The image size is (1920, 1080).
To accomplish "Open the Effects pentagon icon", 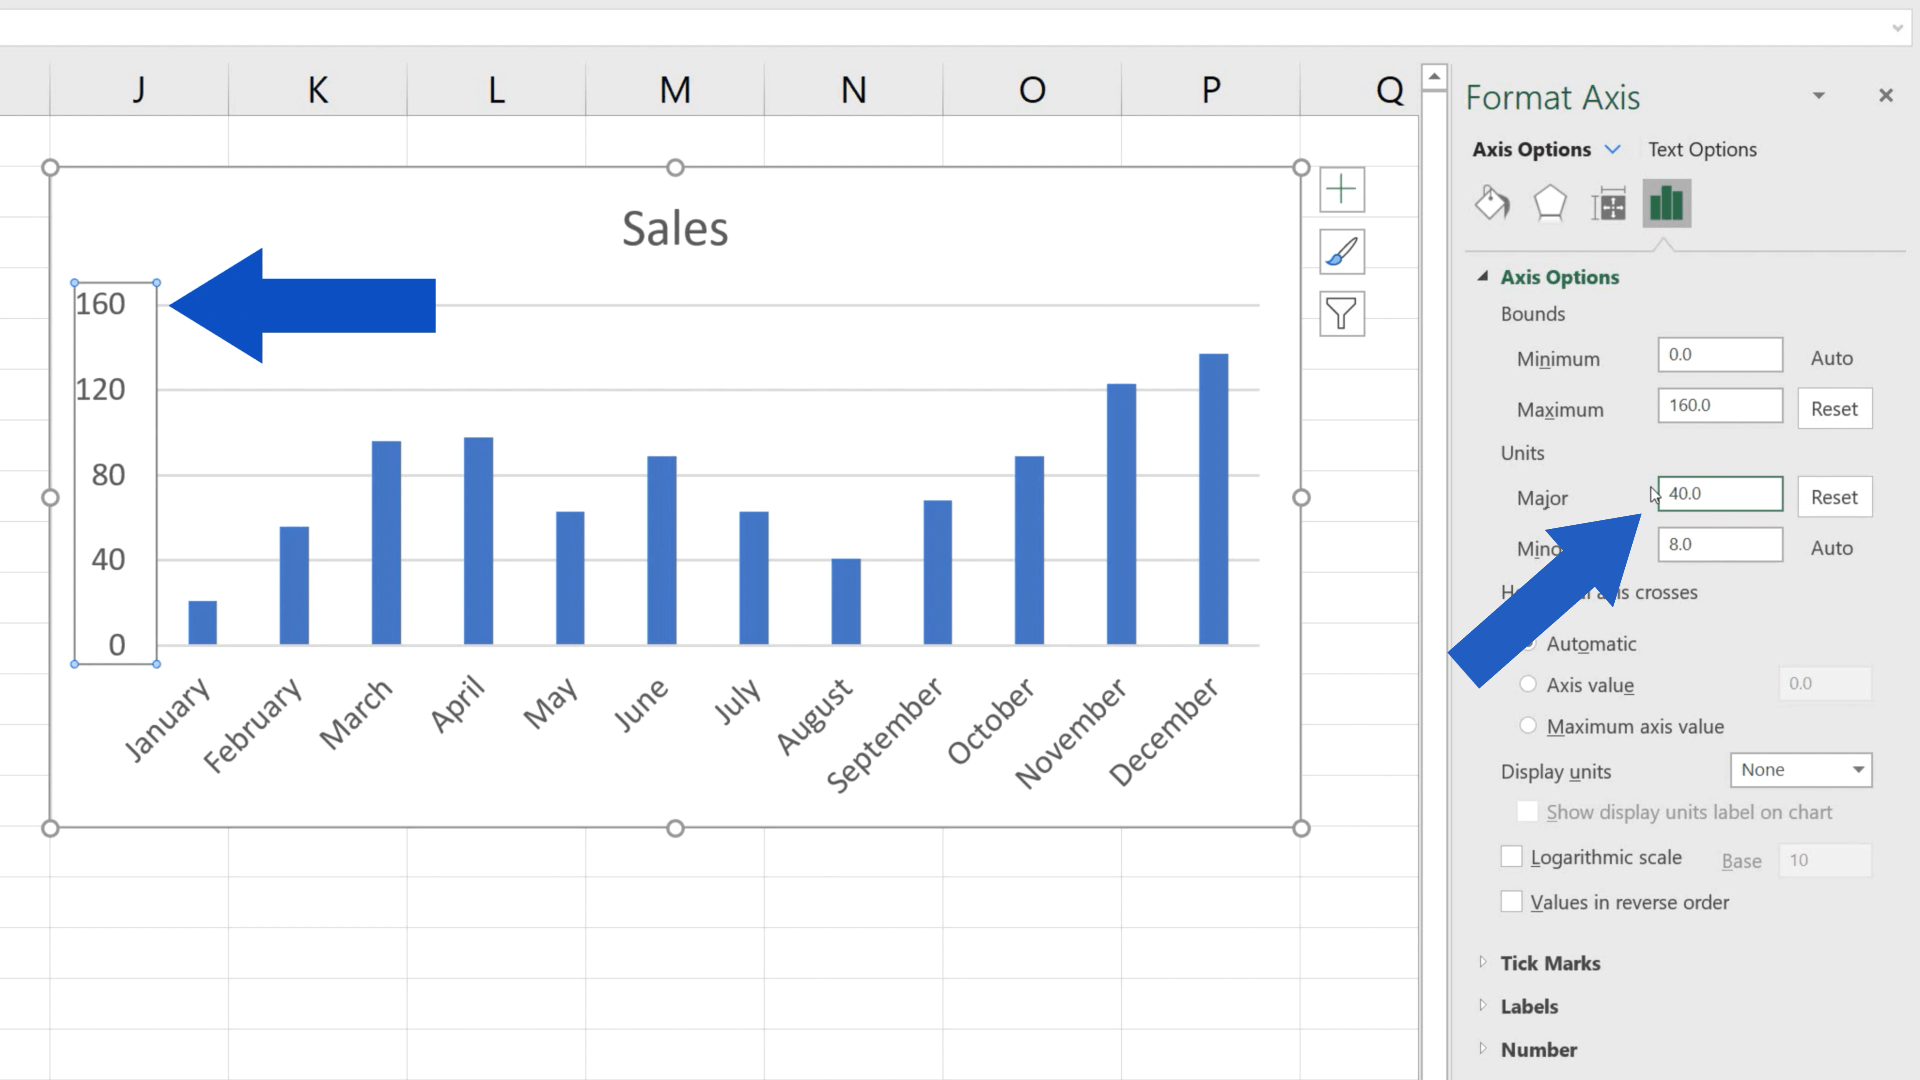I will pyautogui.click(x=1550, y=204).
